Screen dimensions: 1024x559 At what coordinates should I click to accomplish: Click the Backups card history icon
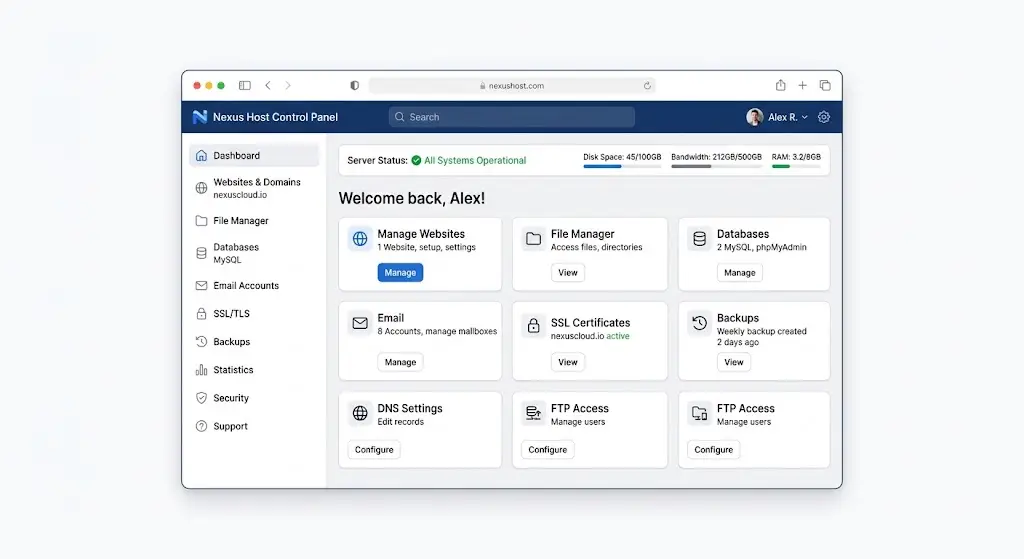tap(699, 323)
